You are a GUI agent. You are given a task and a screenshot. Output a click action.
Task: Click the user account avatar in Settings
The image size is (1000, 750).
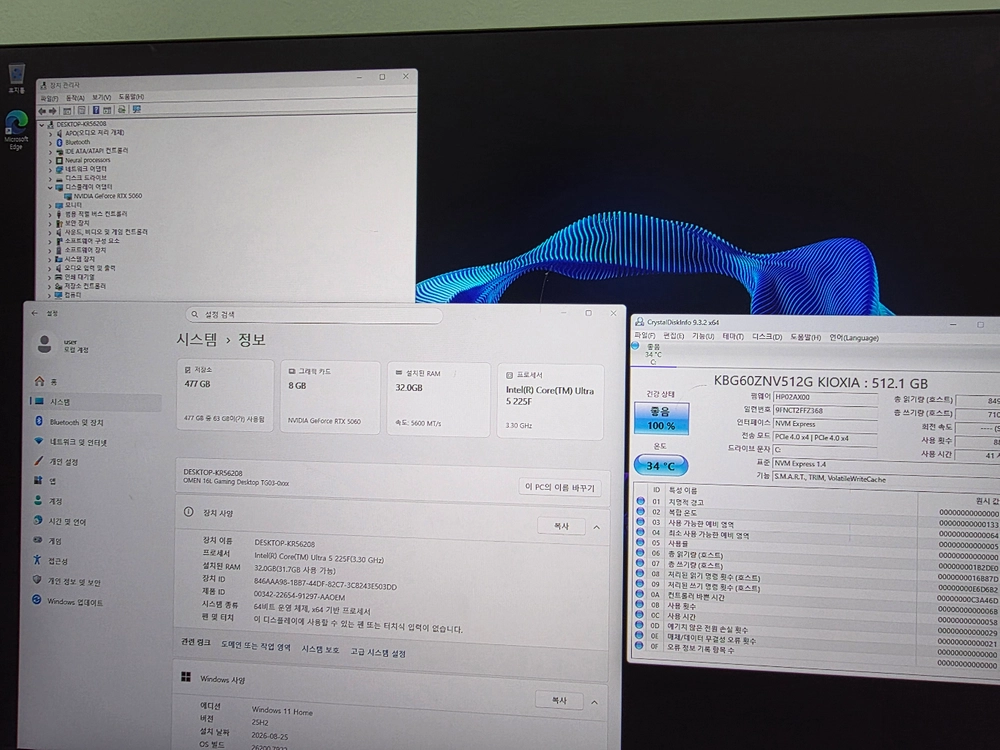45,344
